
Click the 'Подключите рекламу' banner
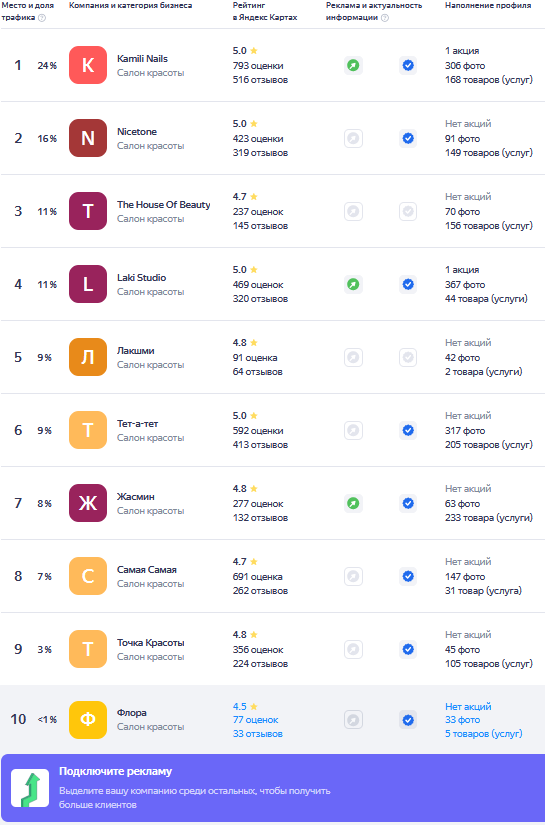point(272,788)
